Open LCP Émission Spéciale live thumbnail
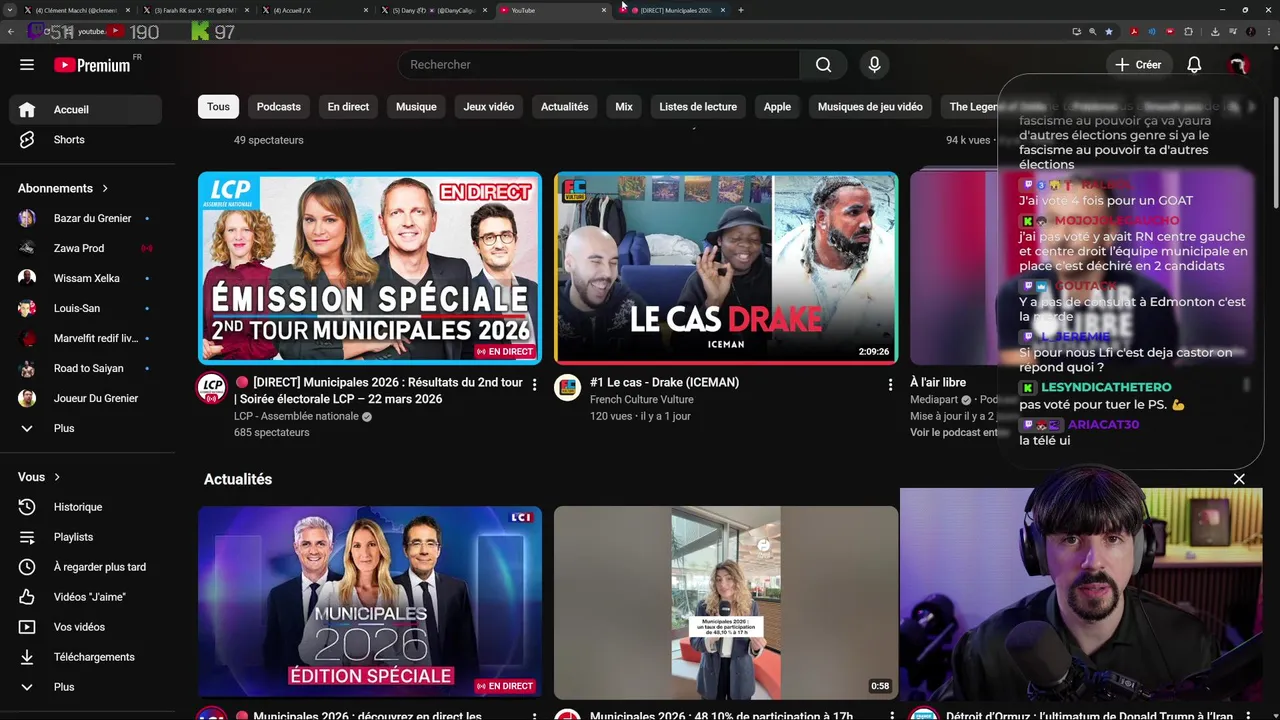The width and height of the screenshot is (1280, 720). [x=370, y=268]
